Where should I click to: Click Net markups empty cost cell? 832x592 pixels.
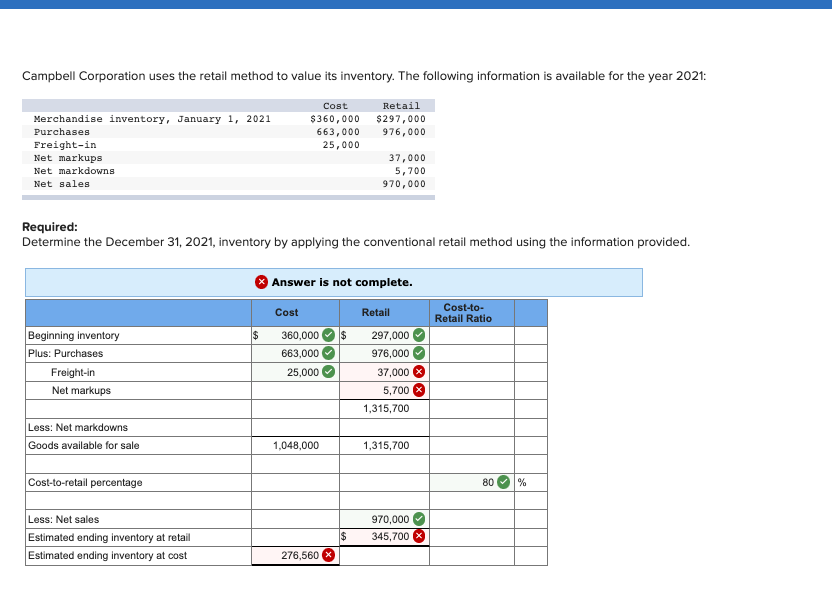pyautogui.click(x=296, y=390)
